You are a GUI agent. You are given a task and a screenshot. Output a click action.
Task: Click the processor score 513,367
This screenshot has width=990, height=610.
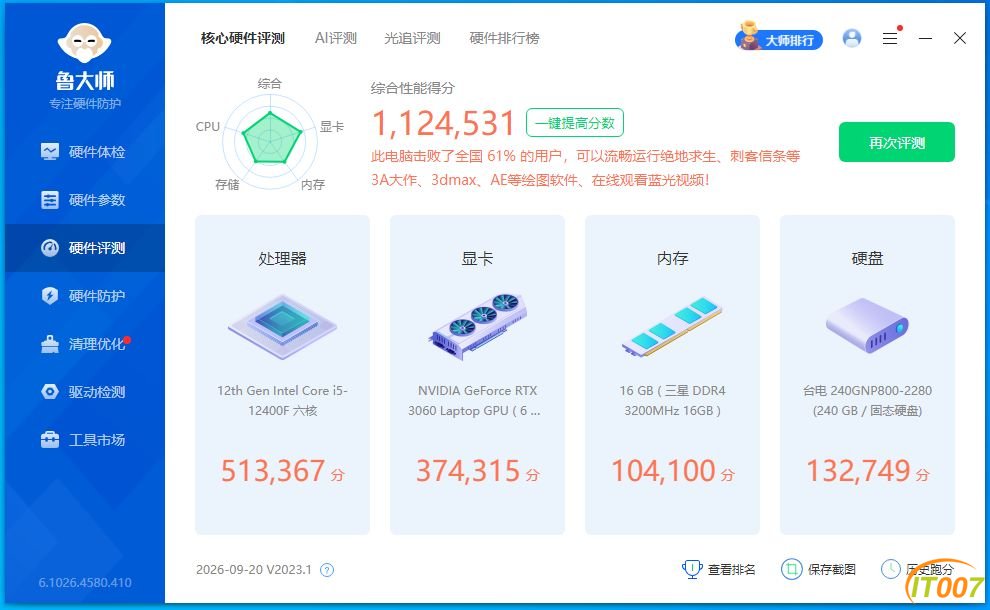point(273,470)
